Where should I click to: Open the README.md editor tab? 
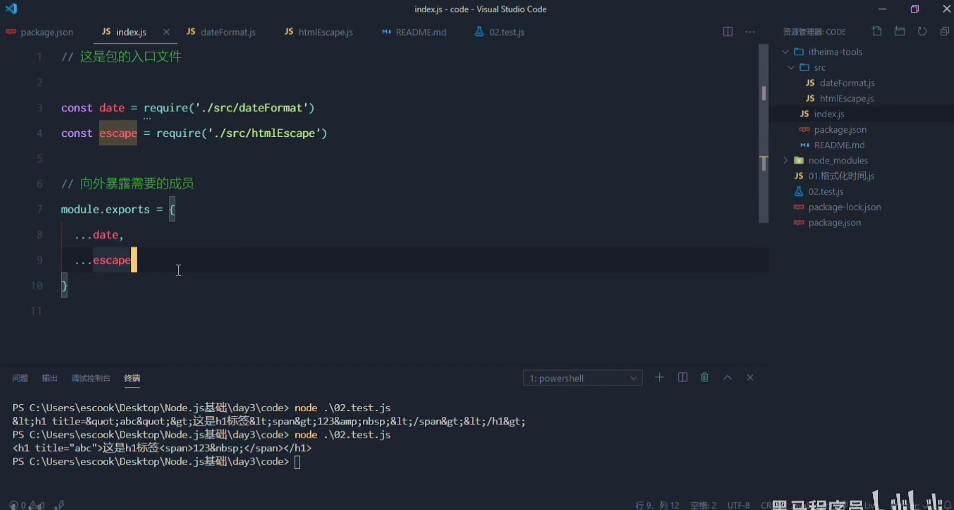414,32
